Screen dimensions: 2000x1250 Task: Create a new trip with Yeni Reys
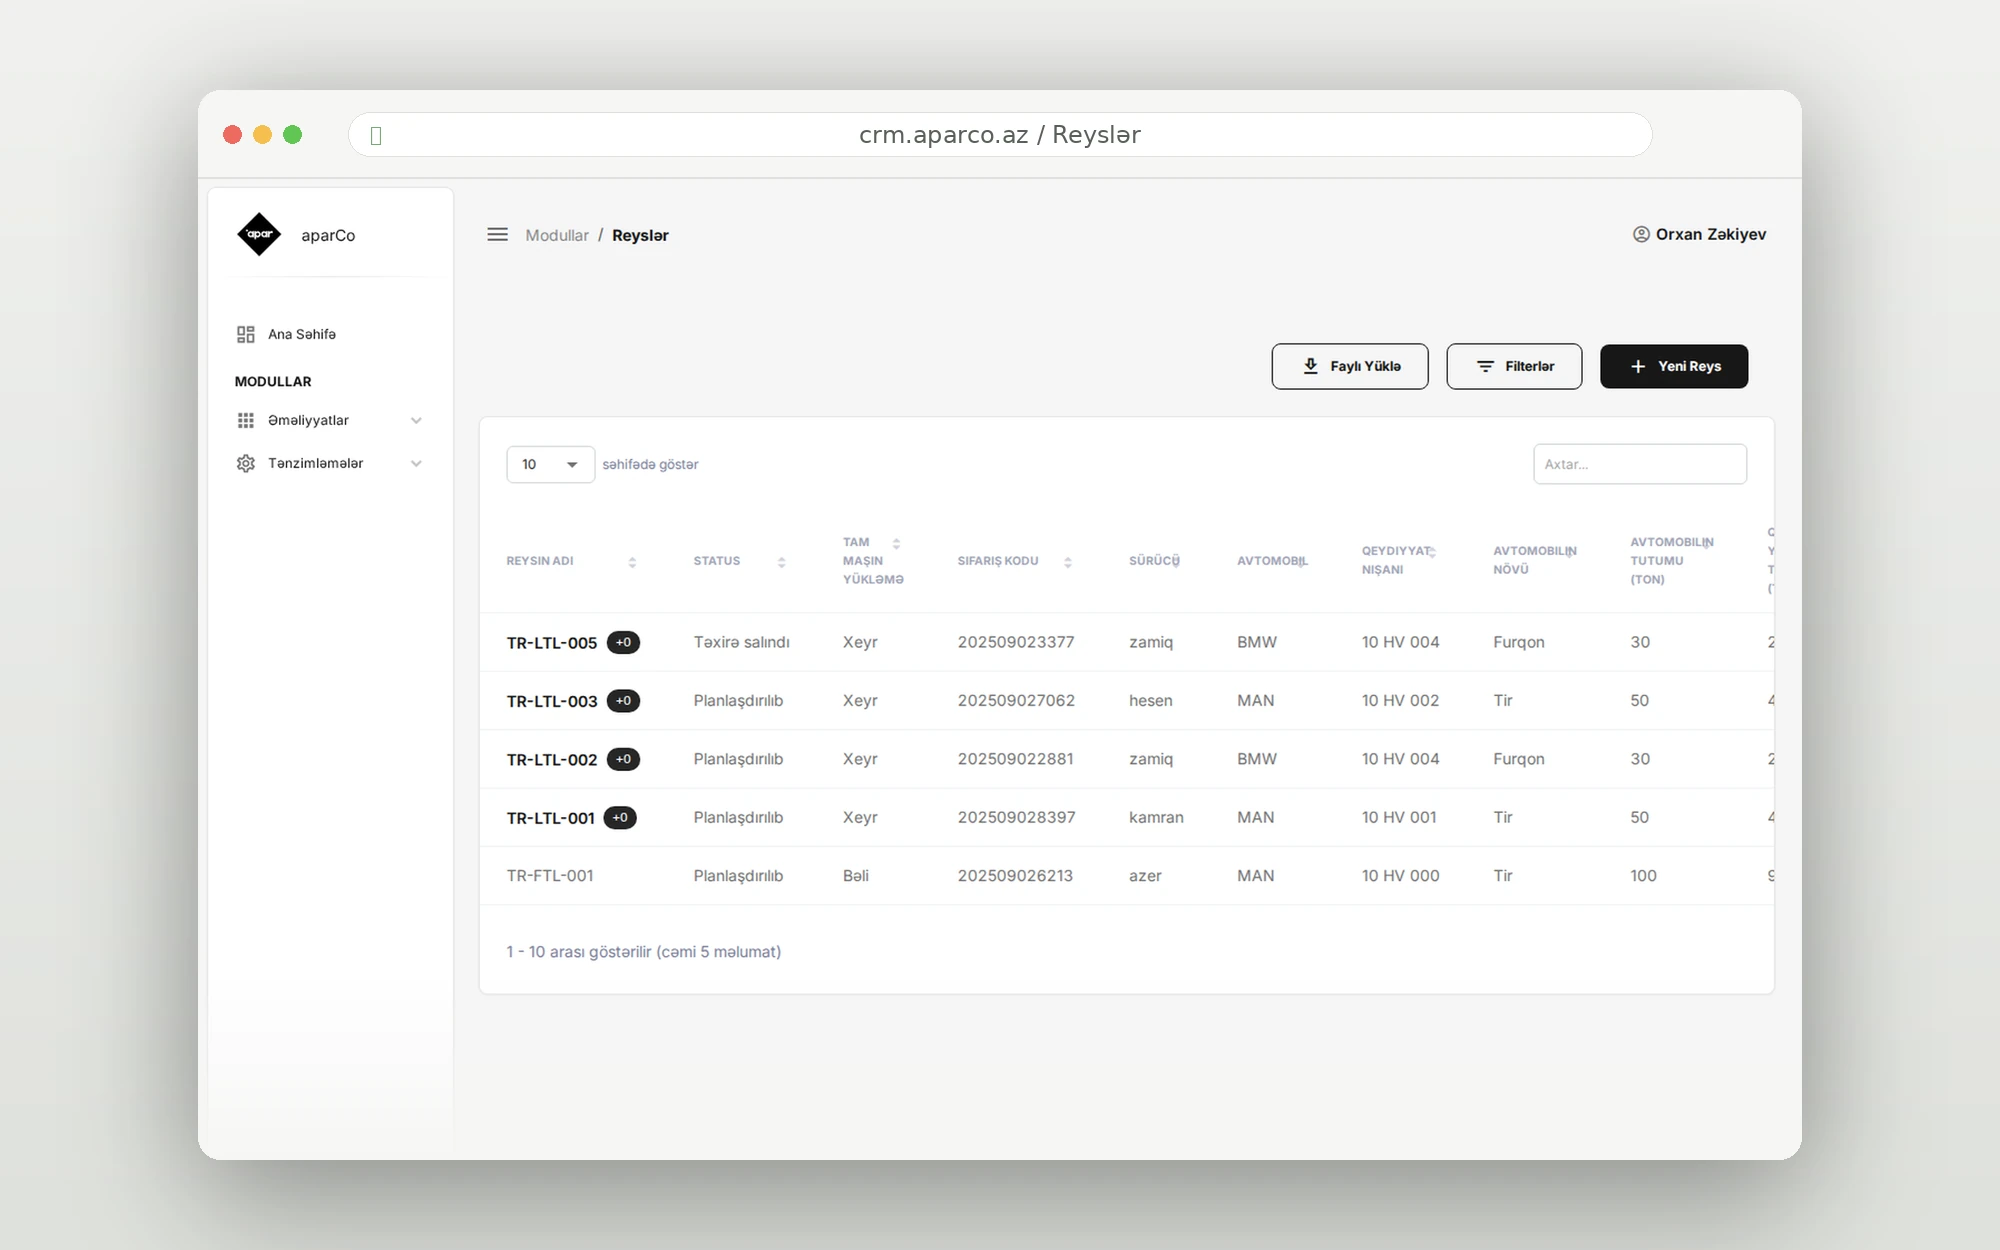[1674, 366]
